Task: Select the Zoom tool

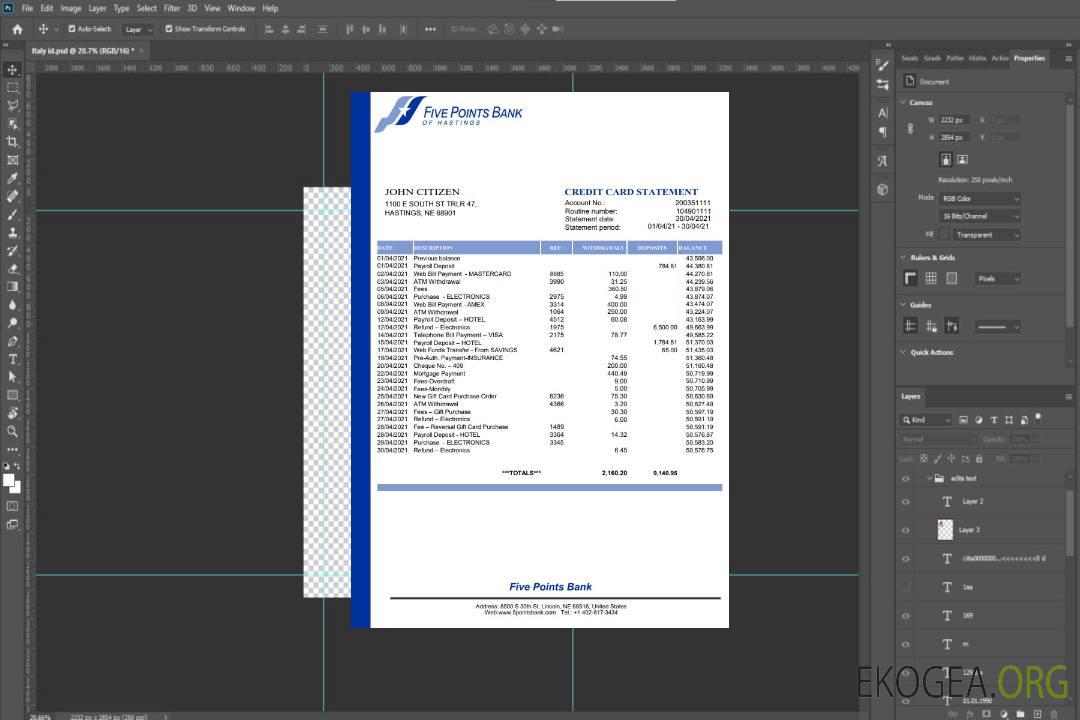Action: 12,431
